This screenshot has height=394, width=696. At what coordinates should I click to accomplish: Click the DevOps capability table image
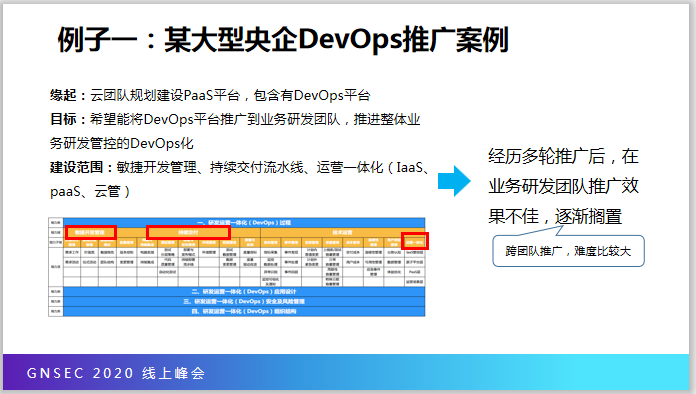coord(237,267)
